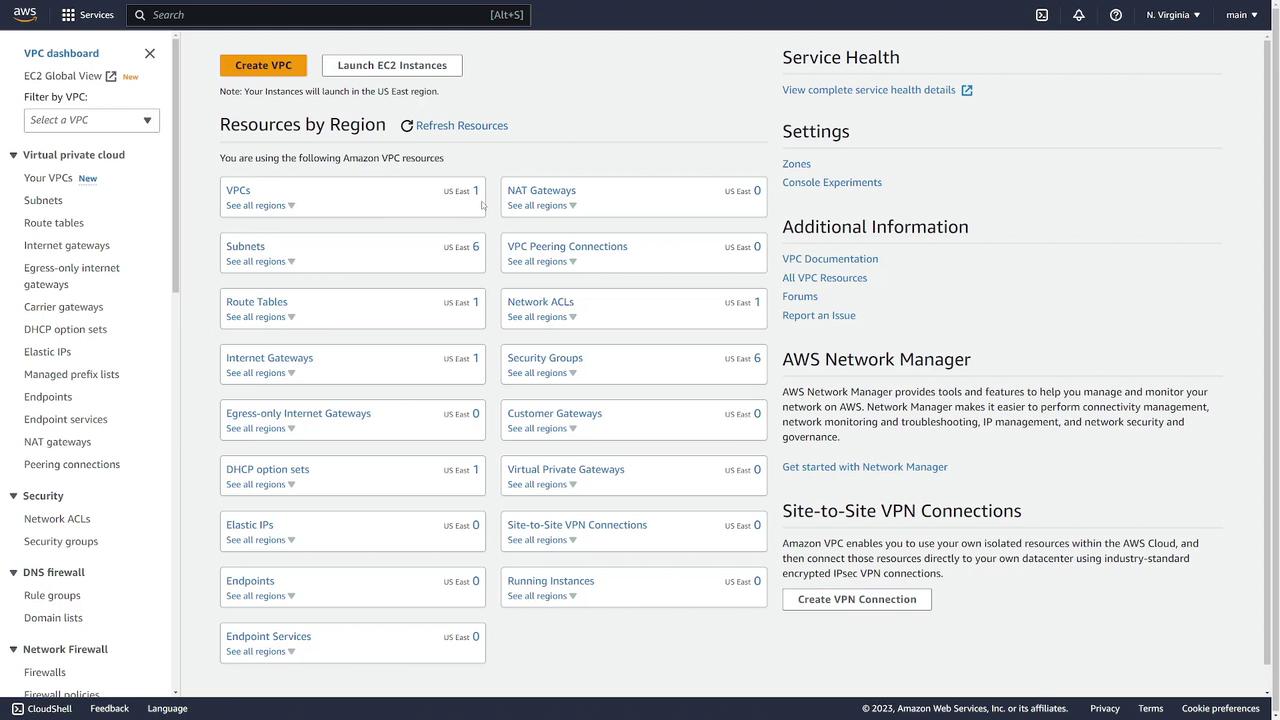Collapse the DNS firewall section
Screen dimensions: 1280x720
(14, 573)
